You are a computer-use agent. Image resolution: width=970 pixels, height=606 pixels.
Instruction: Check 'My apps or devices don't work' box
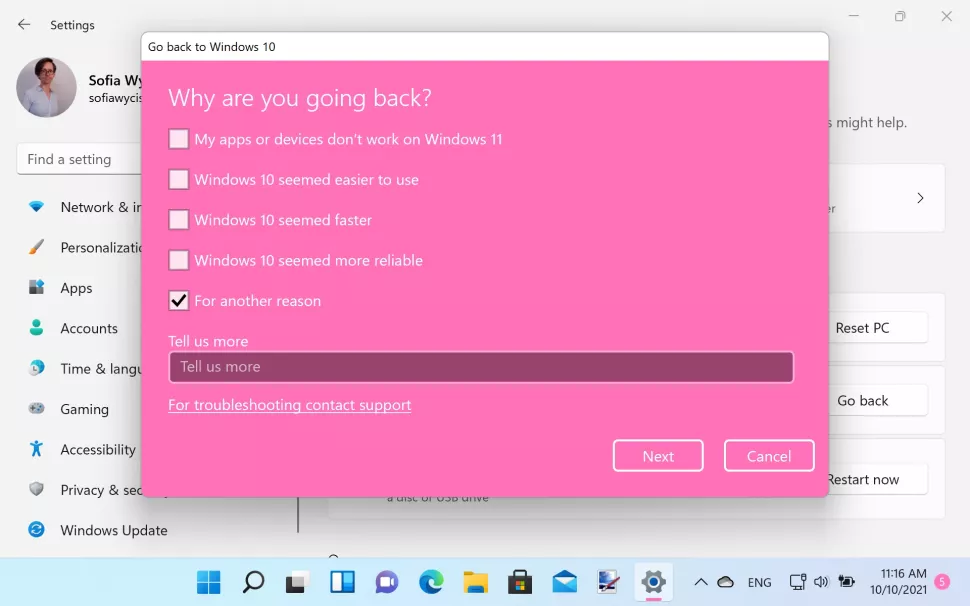[x=179, y=139]
